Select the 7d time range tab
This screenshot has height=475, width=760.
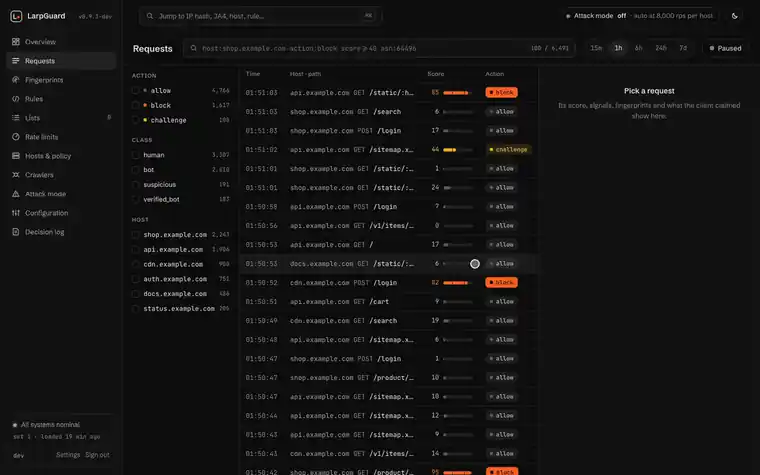[x=683, y=48]
